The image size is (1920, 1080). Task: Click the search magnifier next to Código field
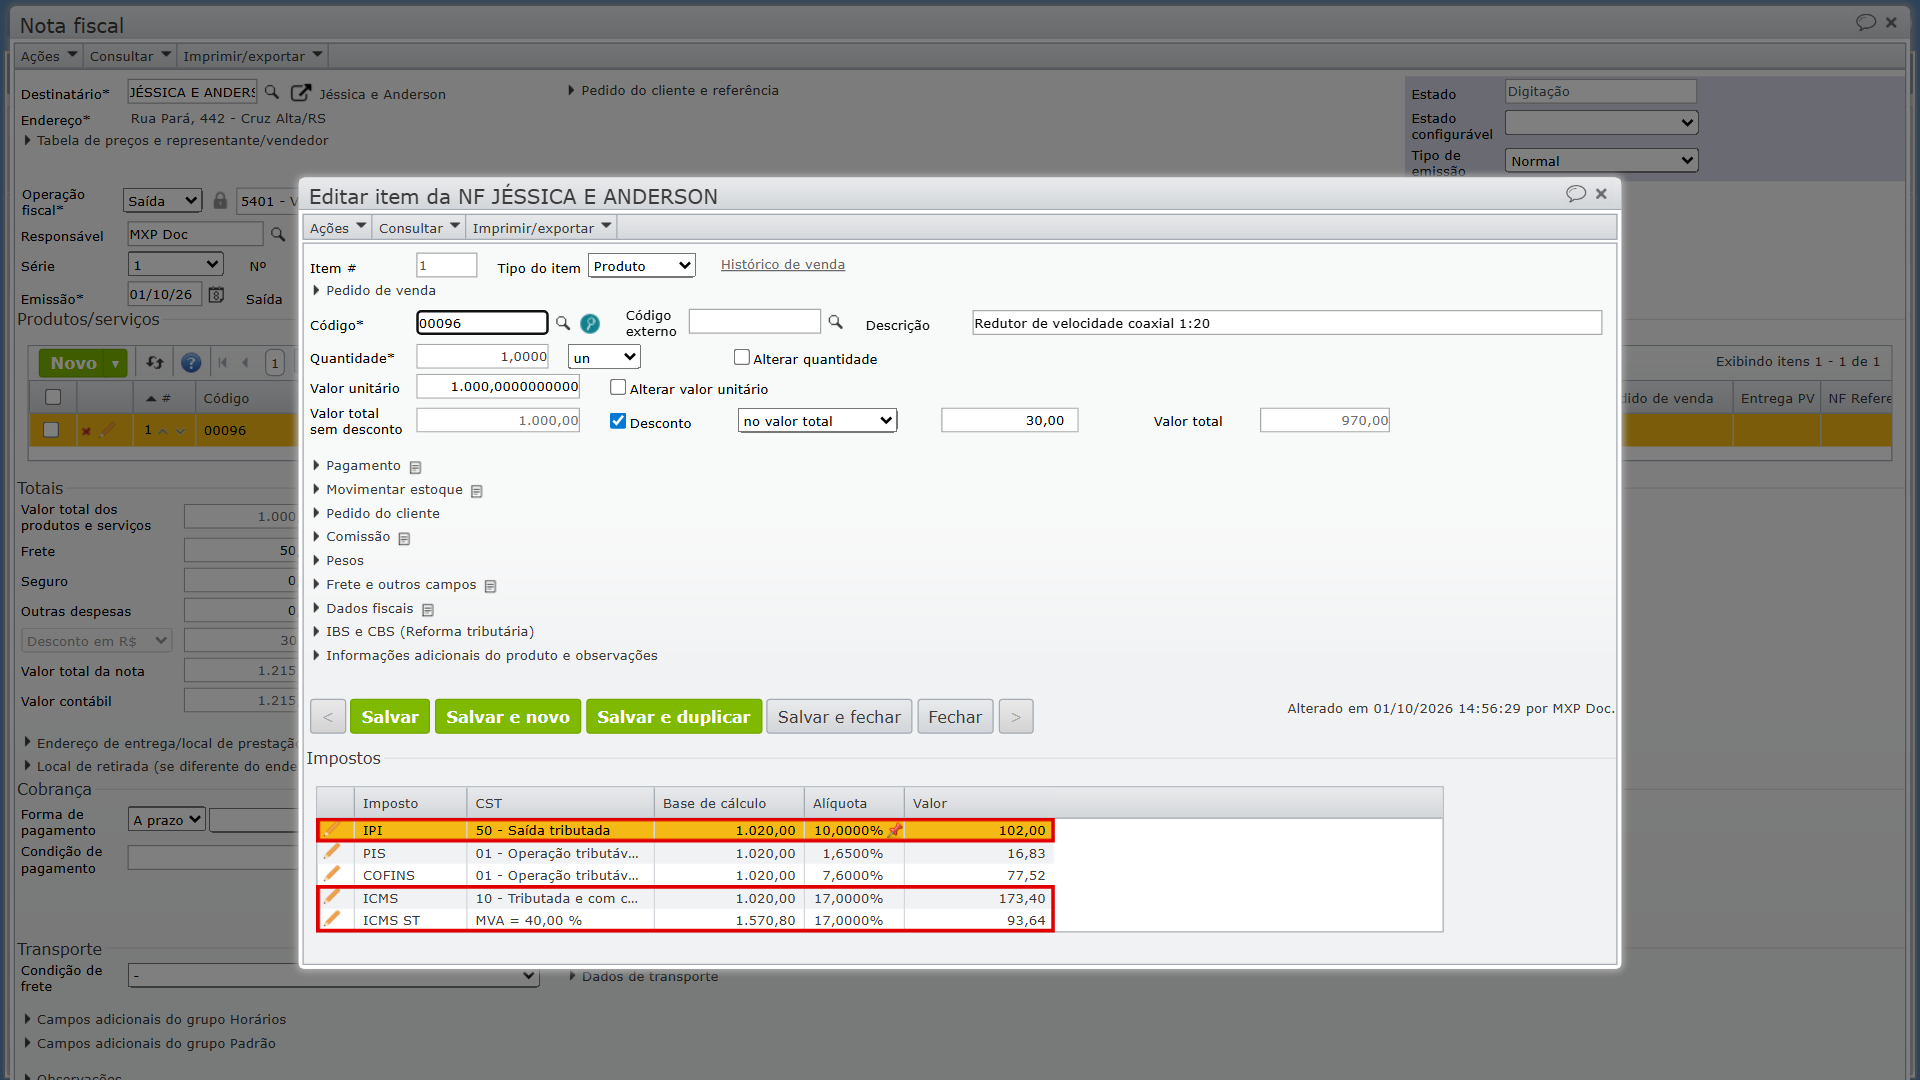click(563, 323)
